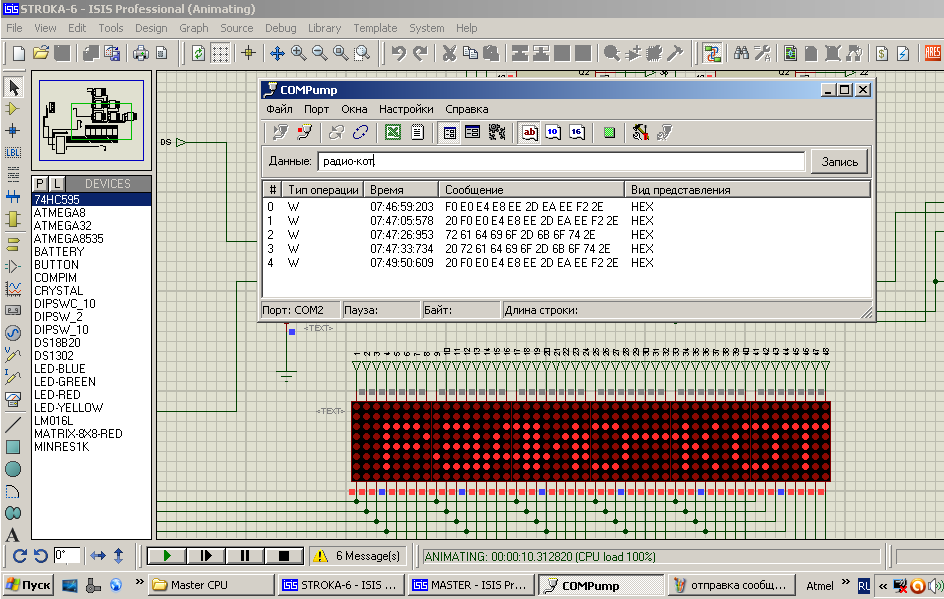
Task: Select ATMEGA8535 in the devices list
Action: [68, 239]
